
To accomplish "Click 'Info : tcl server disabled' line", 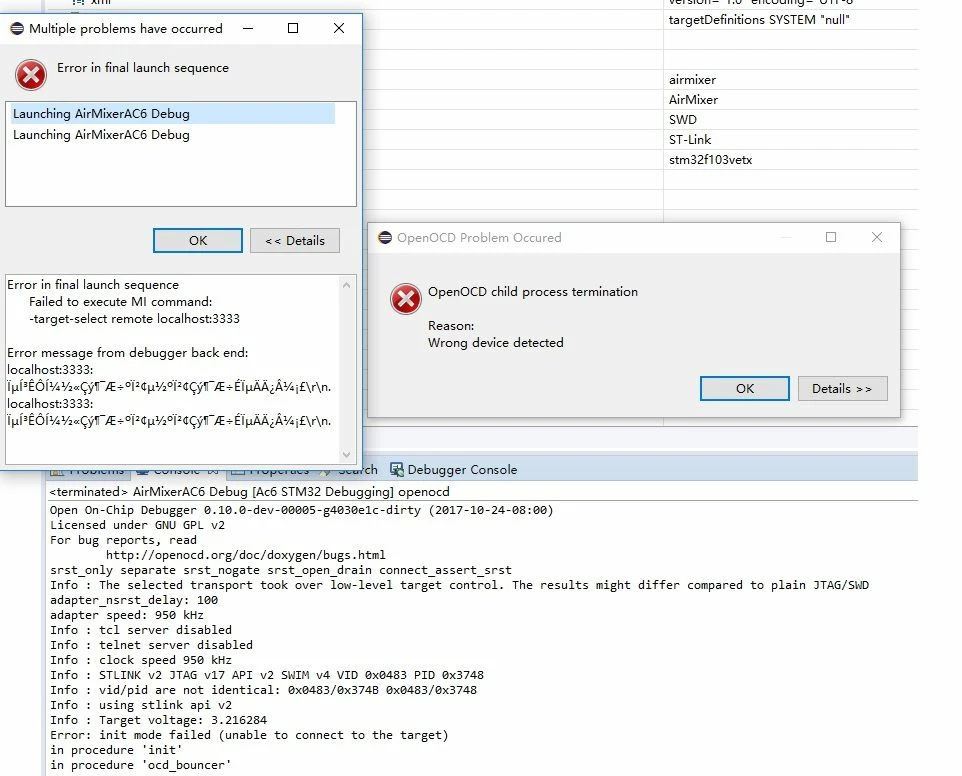I will (x=140, y=630).
